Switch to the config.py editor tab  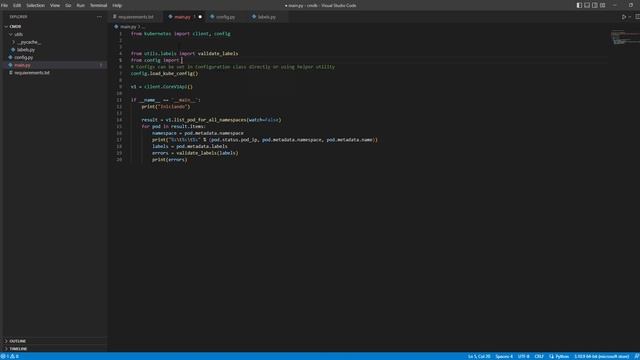pos(225,17)
